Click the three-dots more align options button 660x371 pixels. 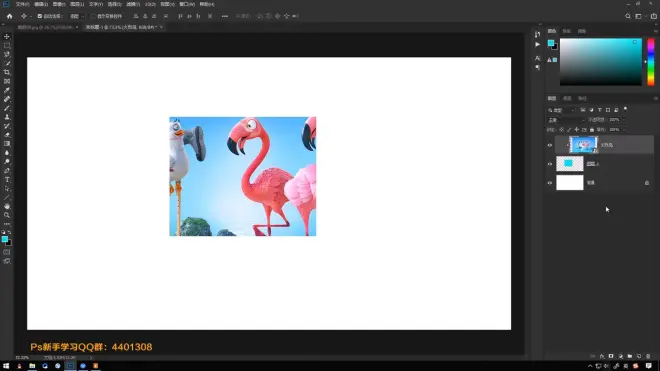pos(225,16)
